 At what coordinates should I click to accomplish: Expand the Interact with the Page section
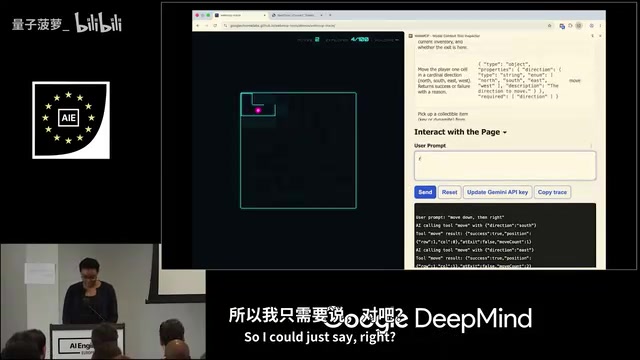(460, 132)
